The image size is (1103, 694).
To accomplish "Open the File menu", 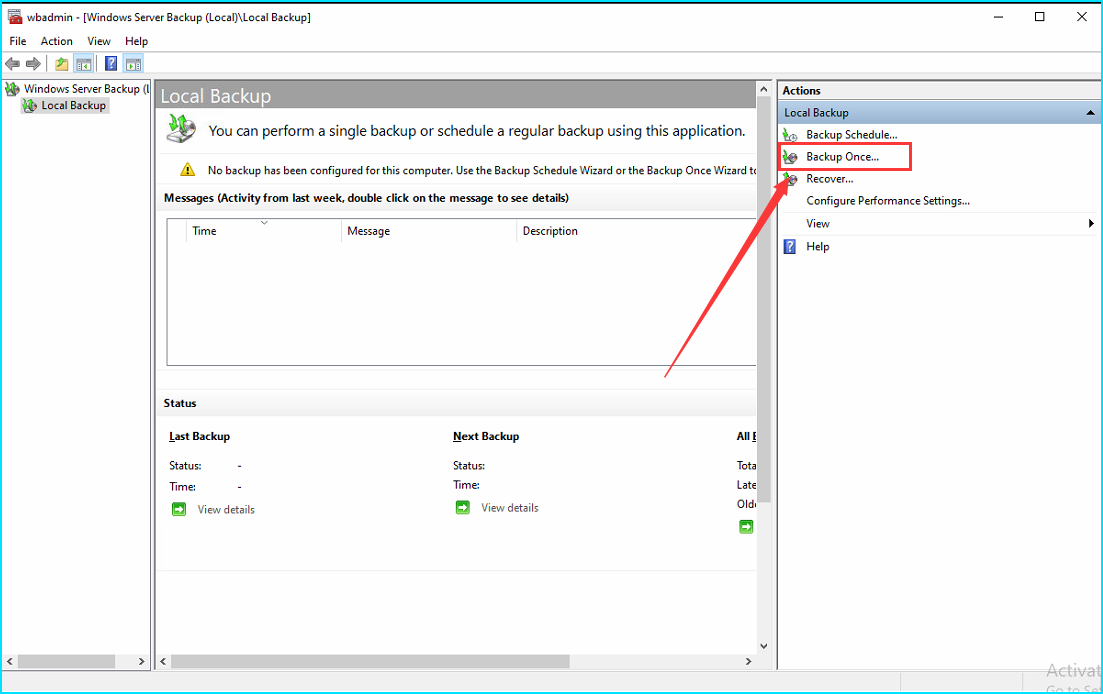I will [x=18, y=41].
